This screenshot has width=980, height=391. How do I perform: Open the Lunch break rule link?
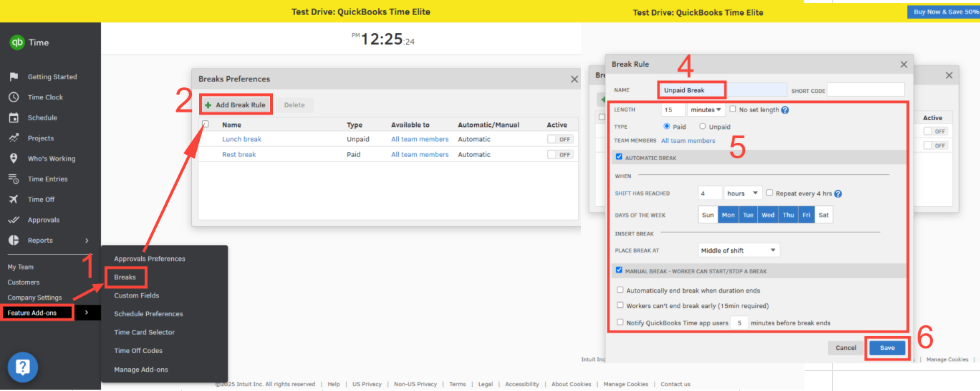tap(242, 139)
